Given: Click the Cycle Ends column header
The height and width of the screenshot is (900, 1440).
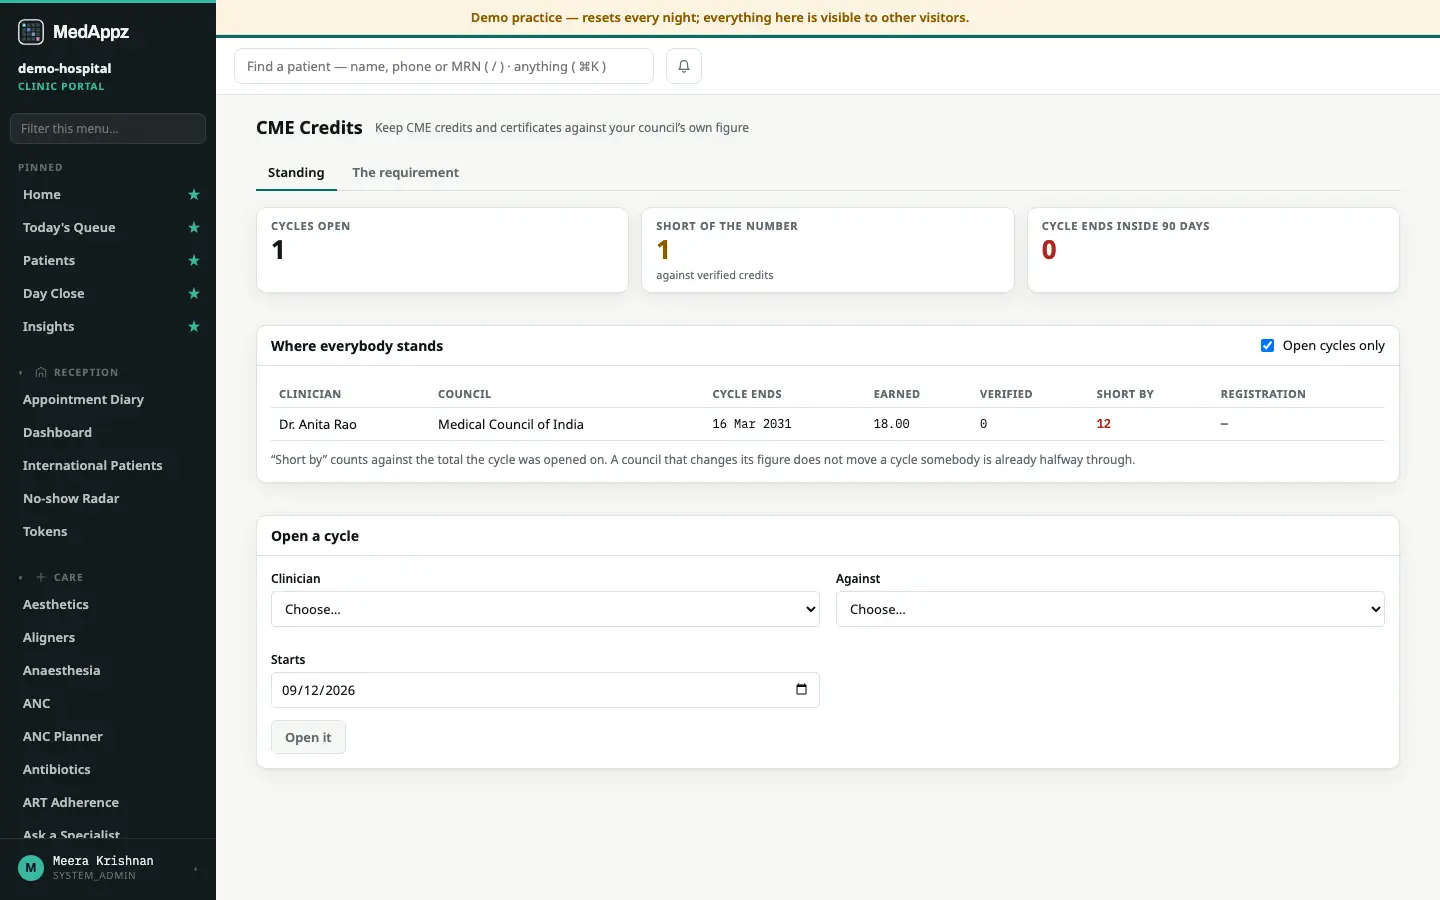Looking at the screenshot, I should coord(747,394).
